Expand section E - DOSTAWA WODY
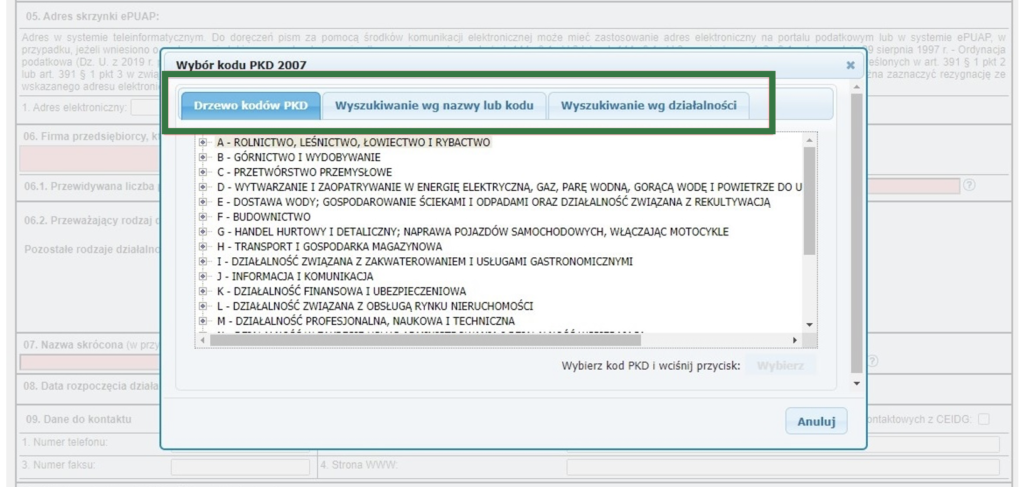This screenshot has height=487, width=1024. [202, 202]
